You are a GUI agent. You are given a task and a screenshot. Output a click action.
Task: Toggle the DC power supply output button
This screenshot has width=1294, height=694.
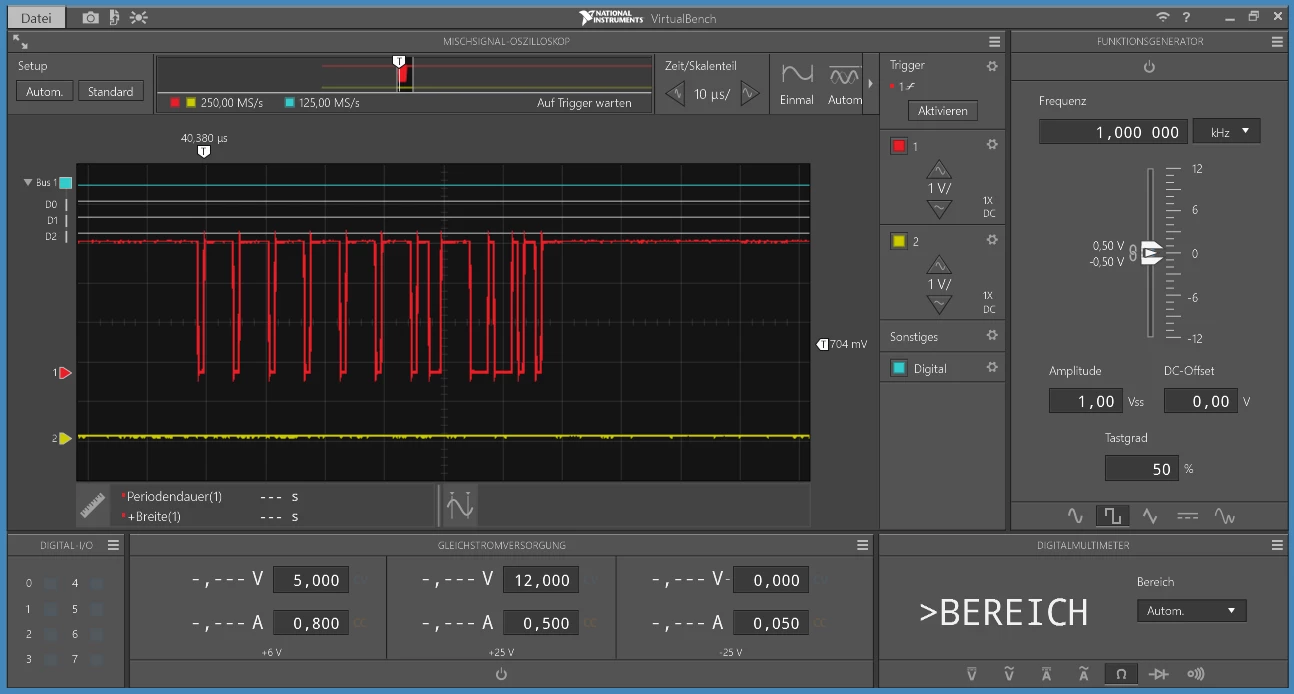coord(501,674)
